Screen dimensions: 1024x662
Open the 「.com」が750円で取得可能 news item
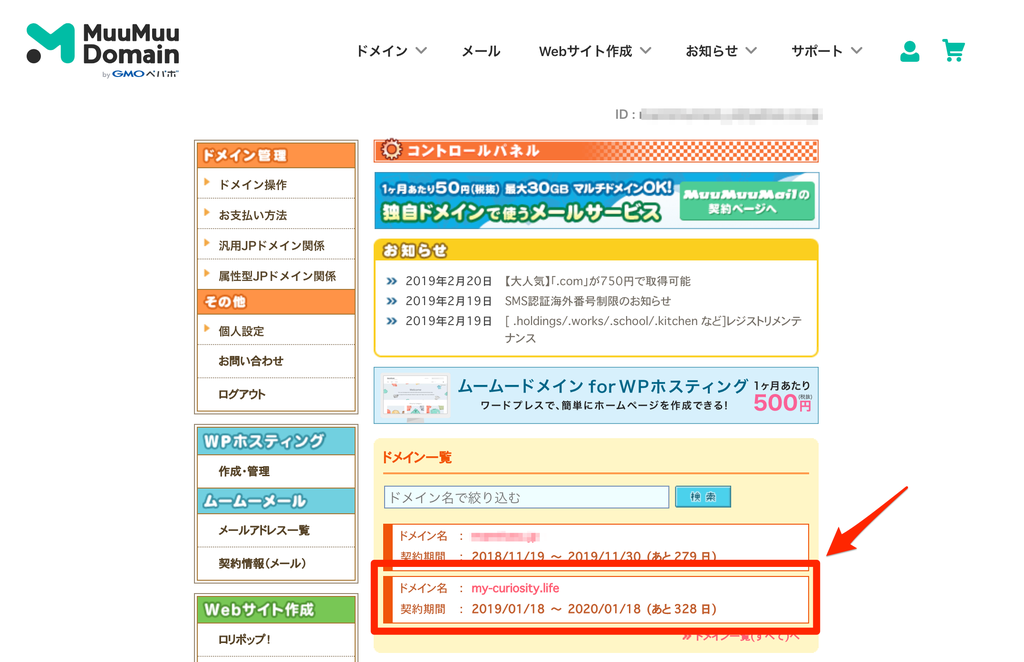597,281
